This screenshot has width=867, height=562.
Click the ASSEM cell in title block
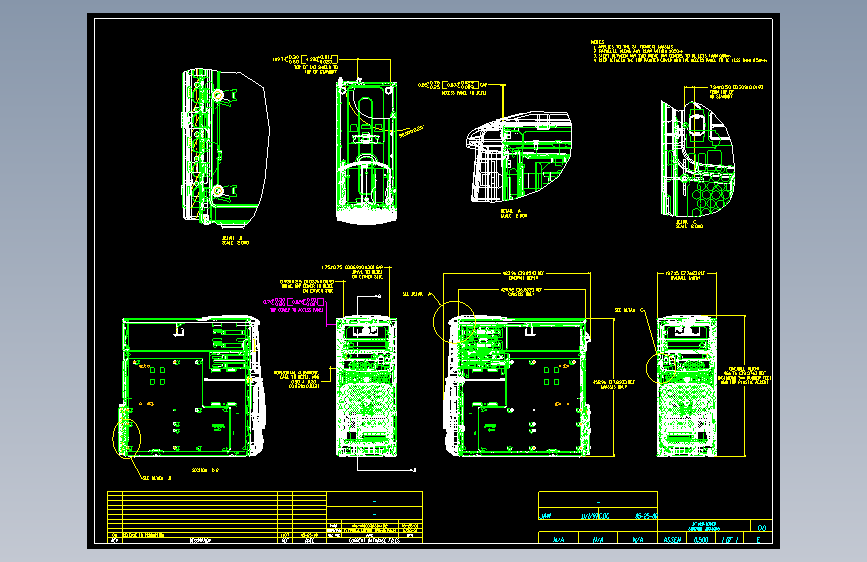[x=672, y=539]
